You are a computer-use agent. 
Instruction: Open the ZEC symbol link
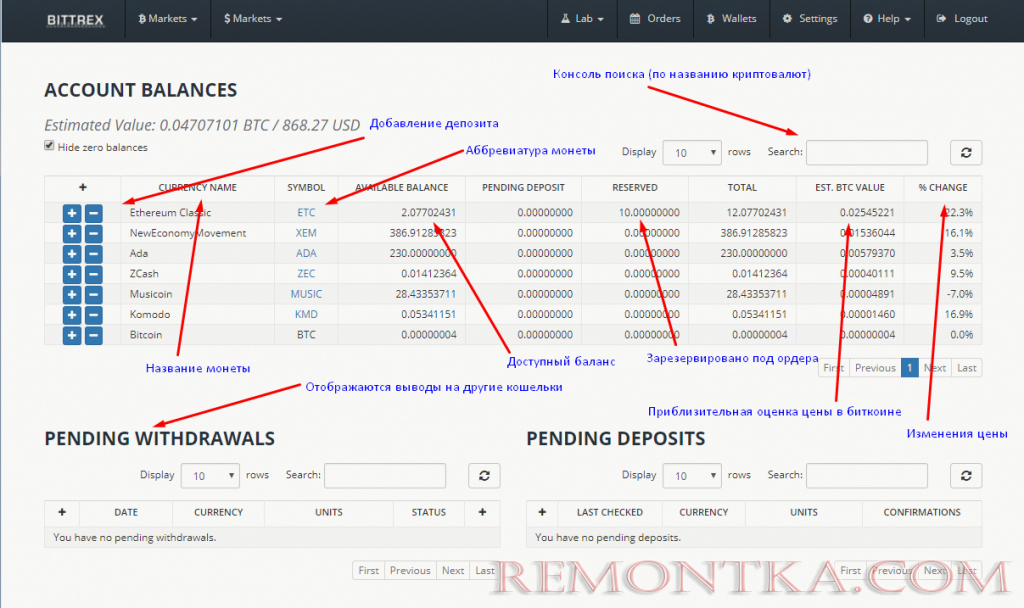(x=306, y=274)
